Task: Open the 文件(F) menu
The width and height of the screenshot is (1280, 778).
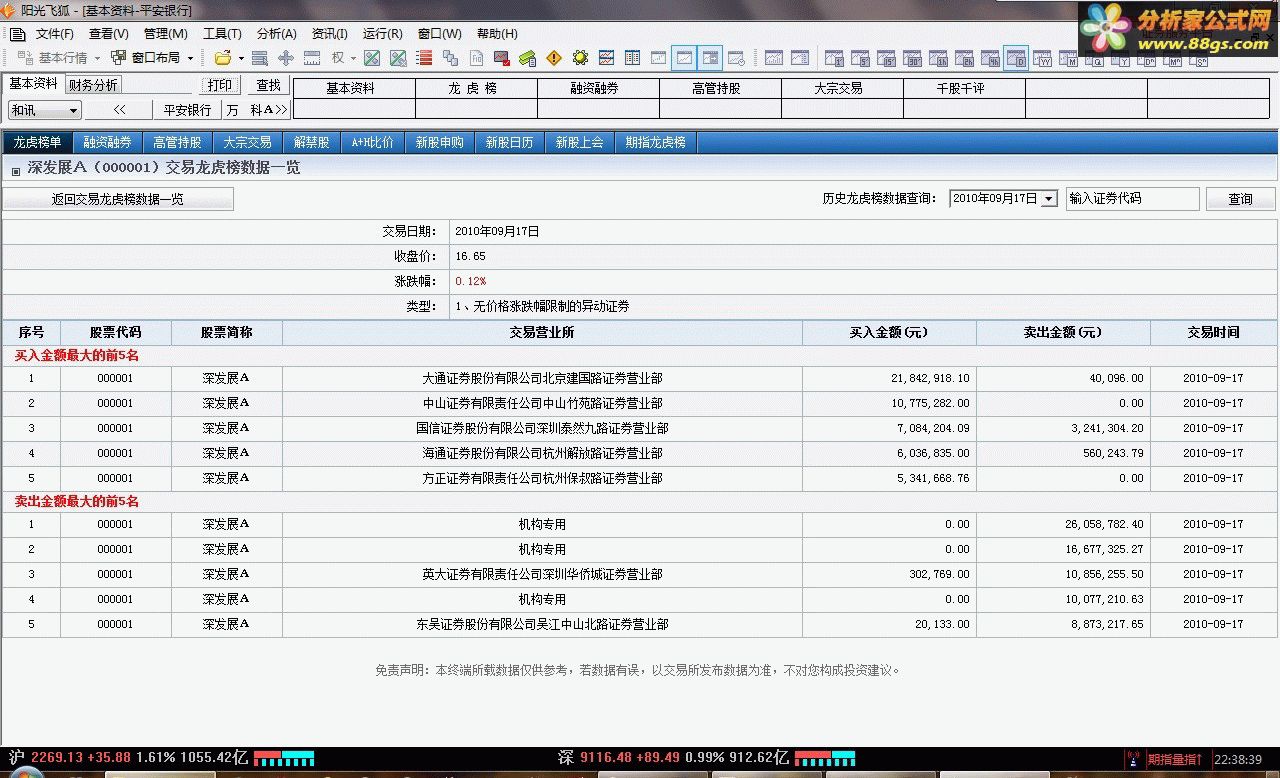Action: [x=54, y=34]
